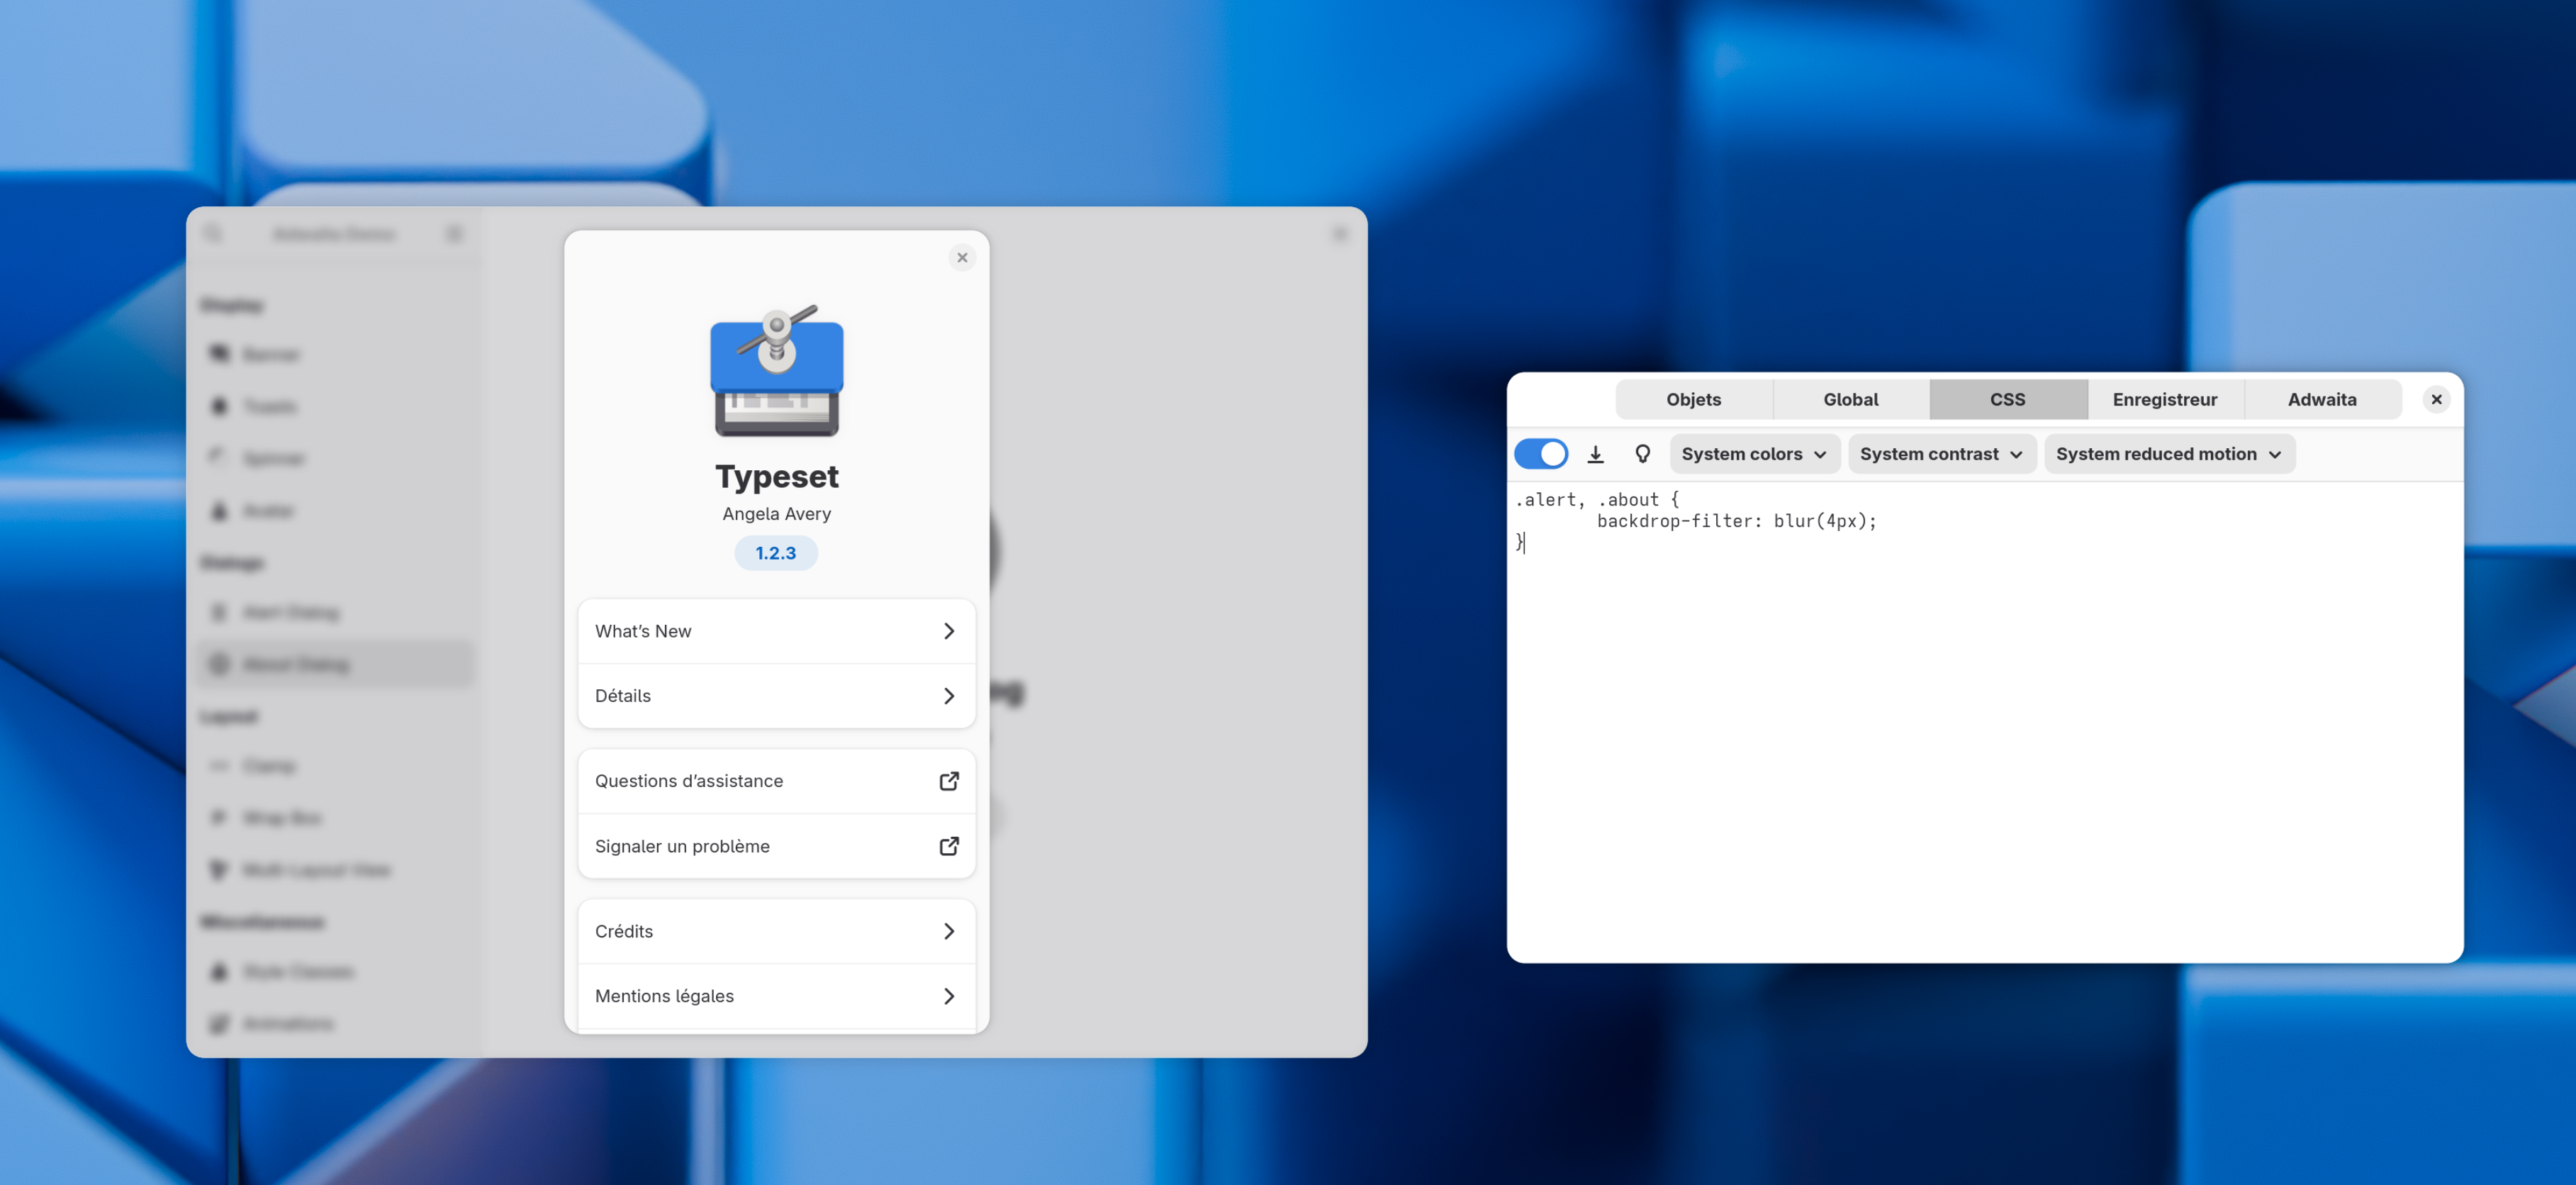The image size is (2576, 1185).
Task: Click external link icon for Questions d'assistance
Action: 948,781
